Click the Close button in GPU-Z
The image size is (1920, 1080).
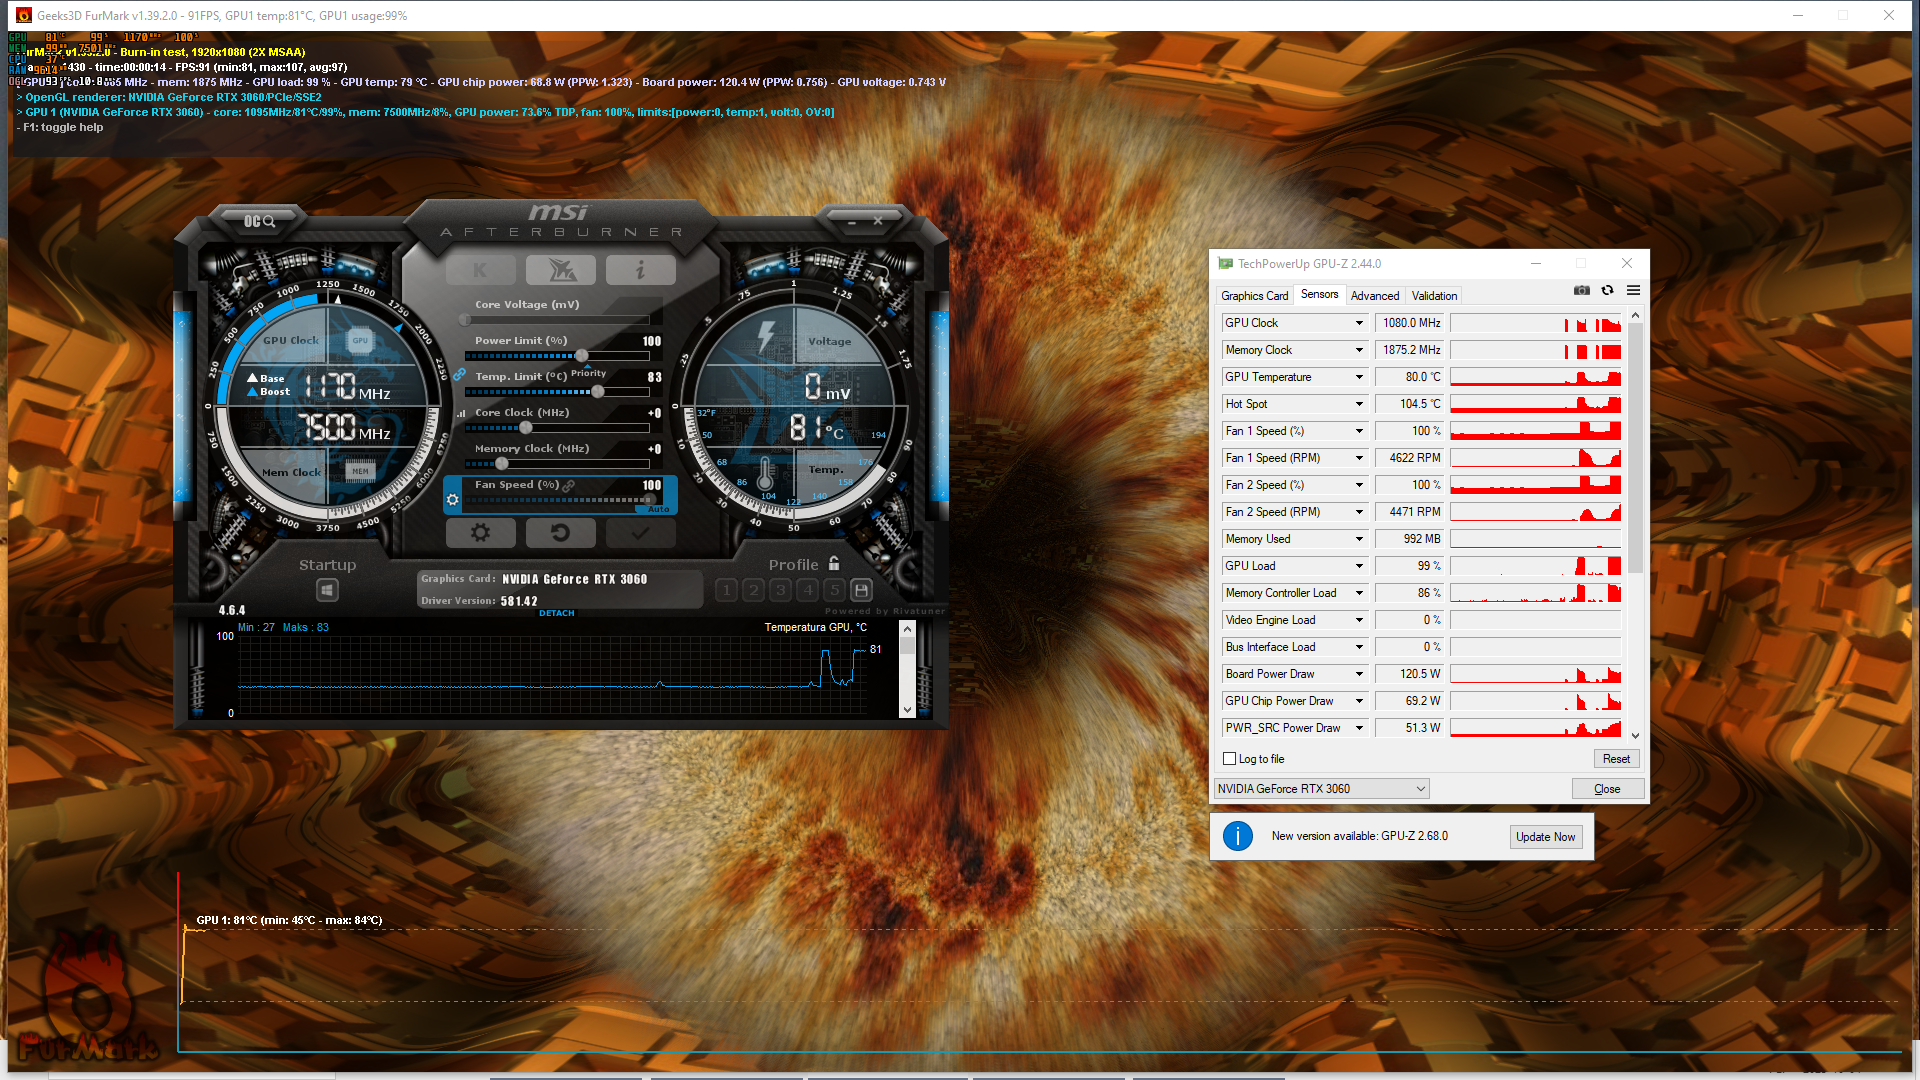point(1607,789)
